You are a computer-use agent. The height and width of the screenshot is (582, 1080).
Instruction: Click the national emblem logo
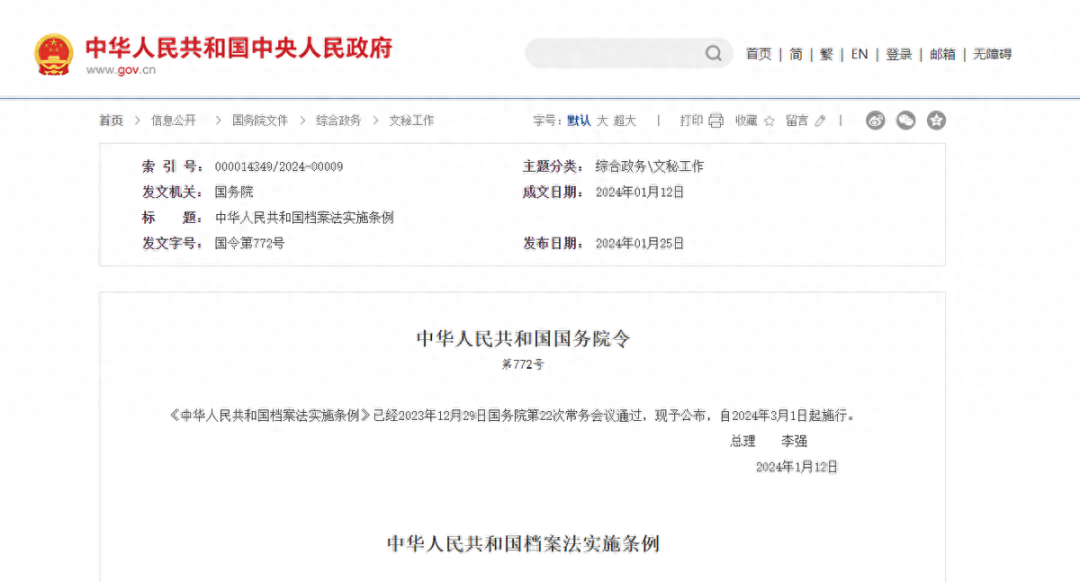point(54,55)
